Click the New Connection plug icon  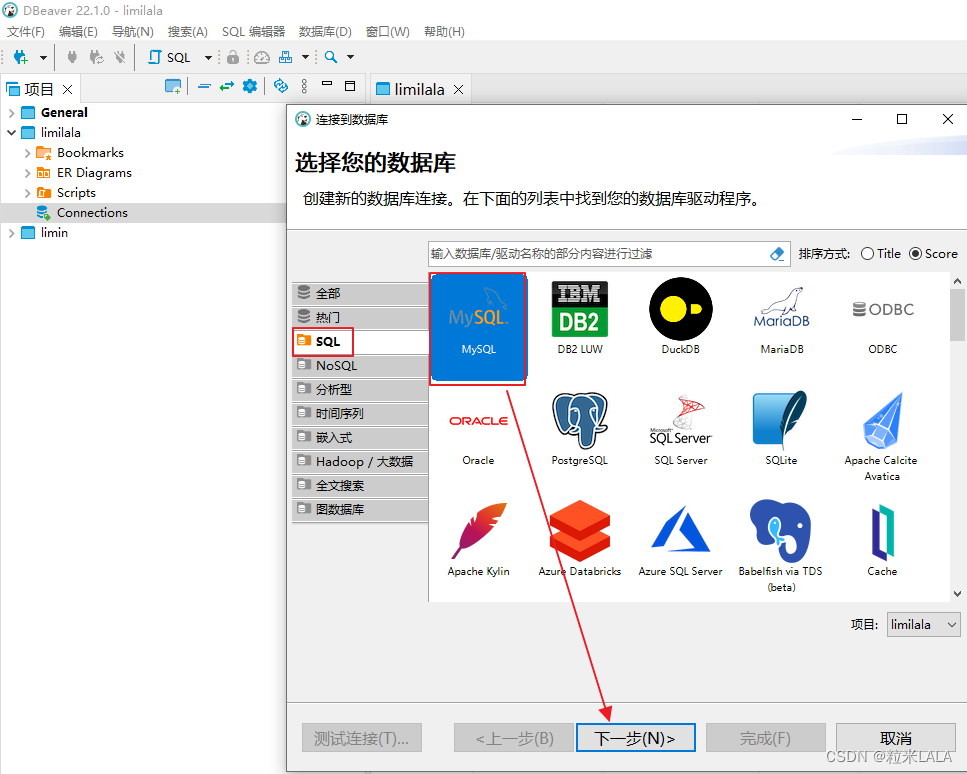point(21,57)
